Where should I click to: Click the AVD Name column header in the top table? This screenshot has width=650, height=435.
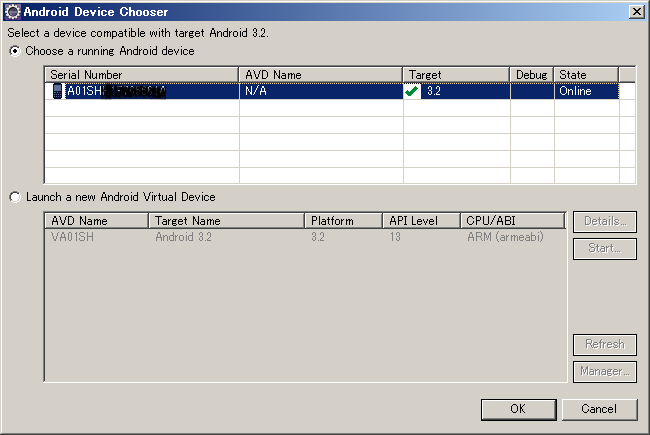coord(321,75)
